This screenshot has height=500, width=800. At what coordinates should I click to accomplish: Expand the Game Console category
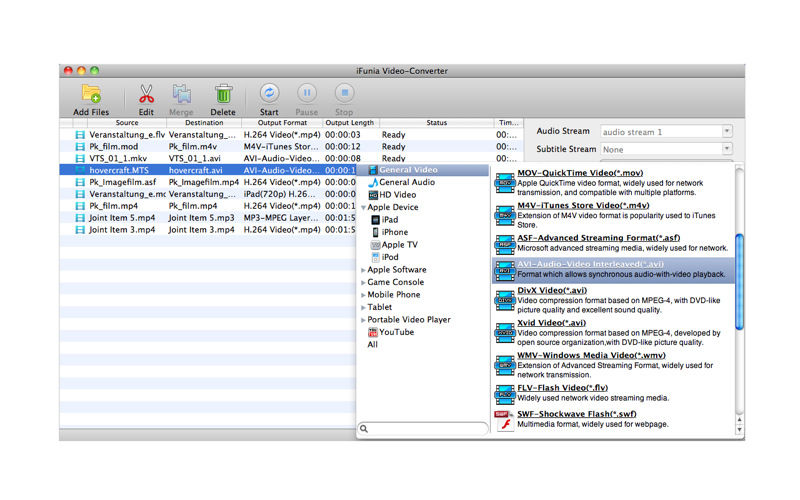pos(363,282)
